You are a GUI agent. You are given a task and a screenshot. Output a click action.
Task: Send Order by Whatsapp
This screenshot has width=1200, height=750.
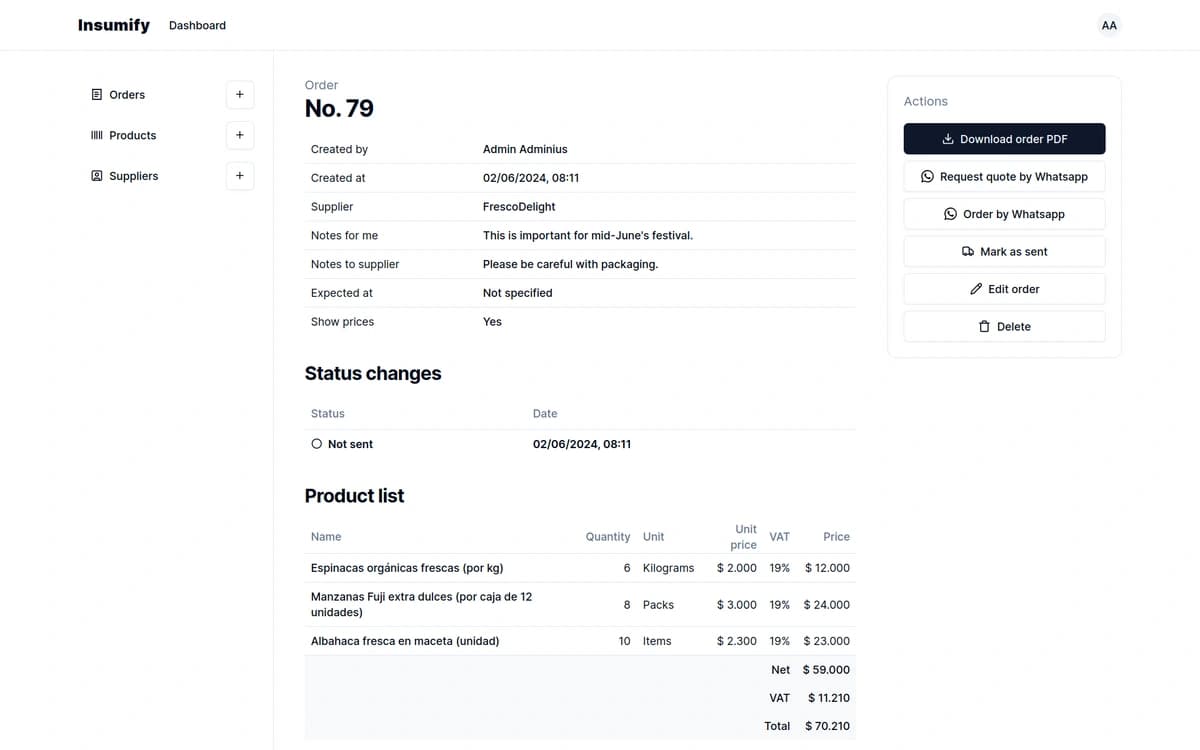tap(1005, 214)
